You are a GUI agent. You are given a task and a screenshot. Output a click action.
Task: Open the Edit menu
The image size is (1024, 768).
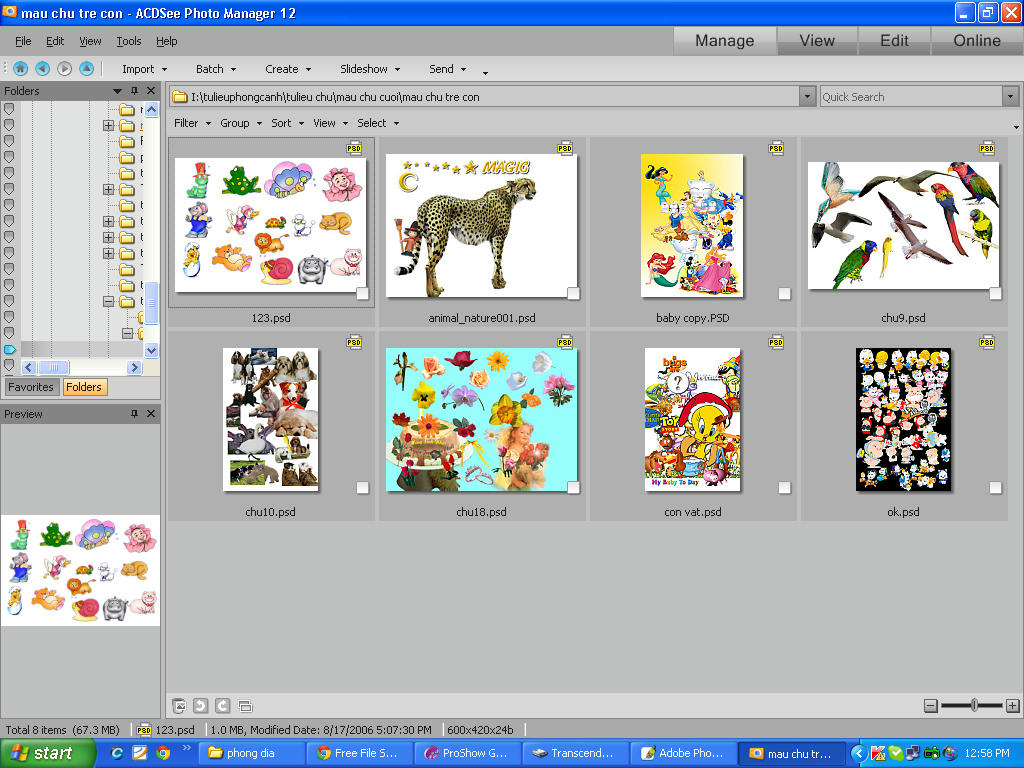[55, 41]
